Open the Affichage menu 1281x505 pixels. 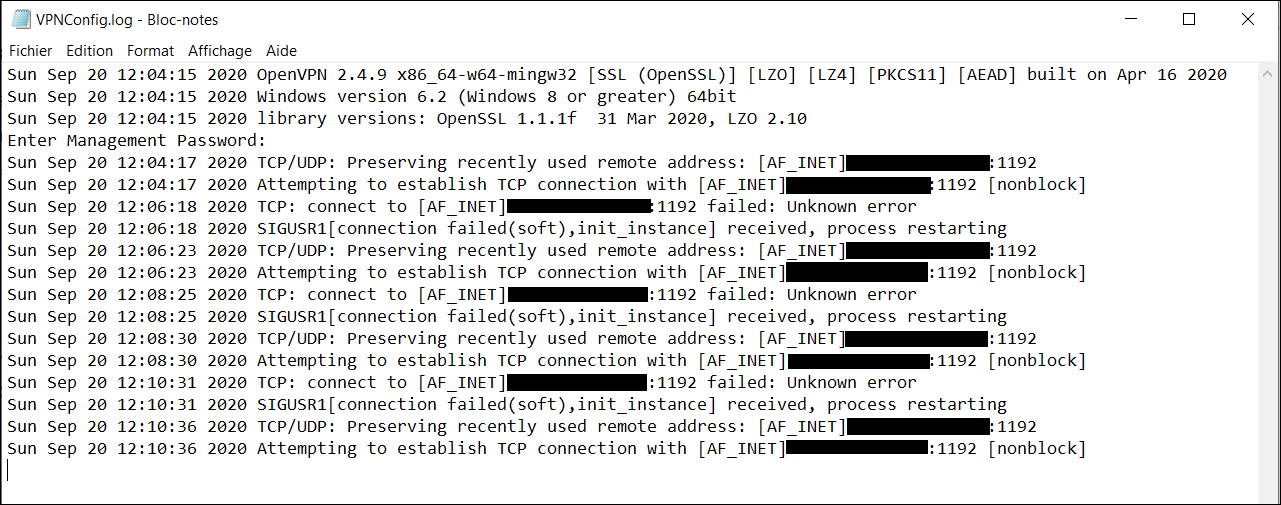tap(220, 51)
